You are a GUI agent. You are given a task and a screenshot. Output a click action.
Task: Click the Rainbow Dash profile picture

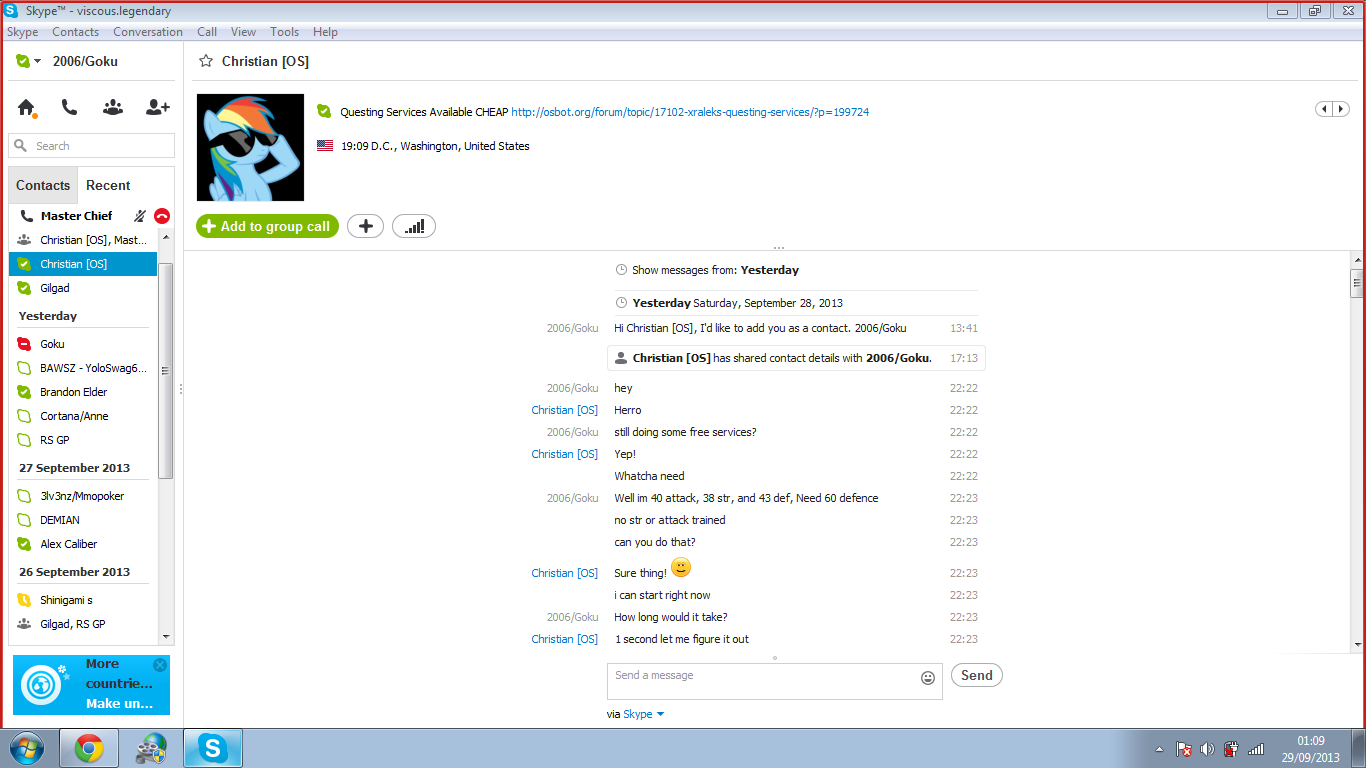click(250, 147)
